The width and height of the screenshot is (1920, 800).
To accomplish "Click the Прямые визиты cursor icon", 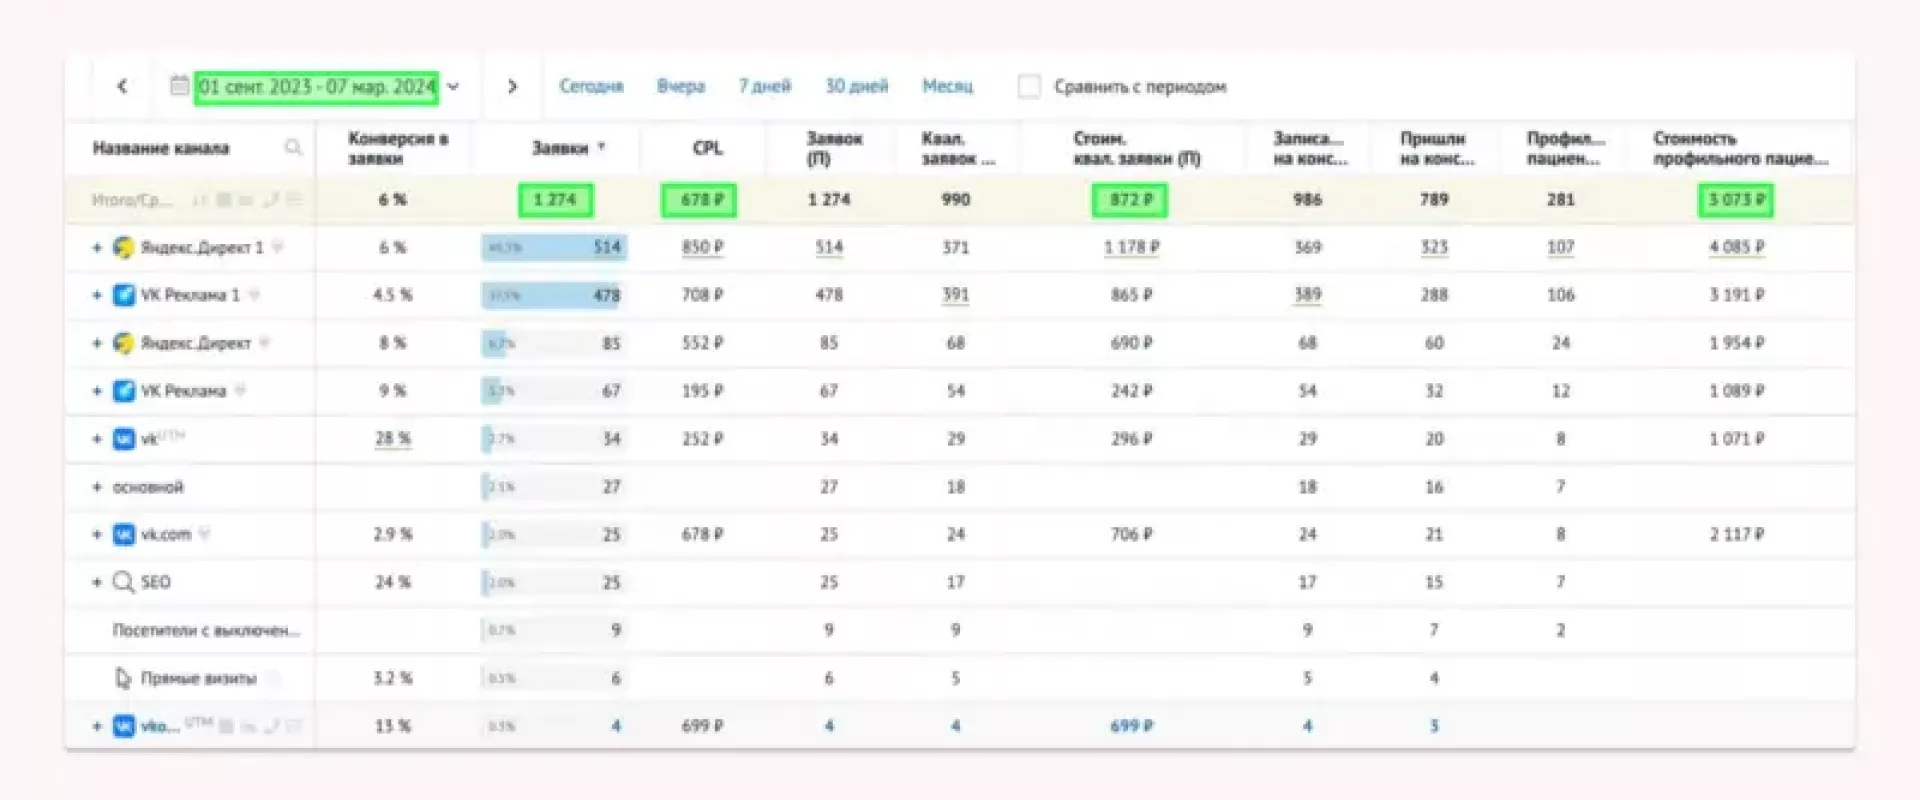I will (124, 678).
